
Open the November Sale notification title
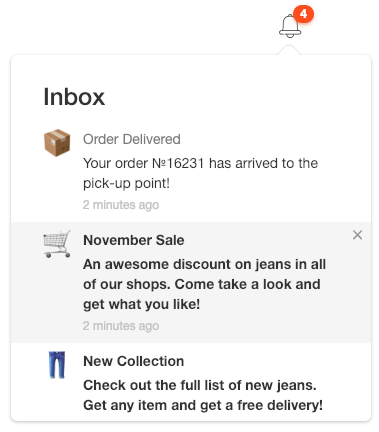(134, 240)
